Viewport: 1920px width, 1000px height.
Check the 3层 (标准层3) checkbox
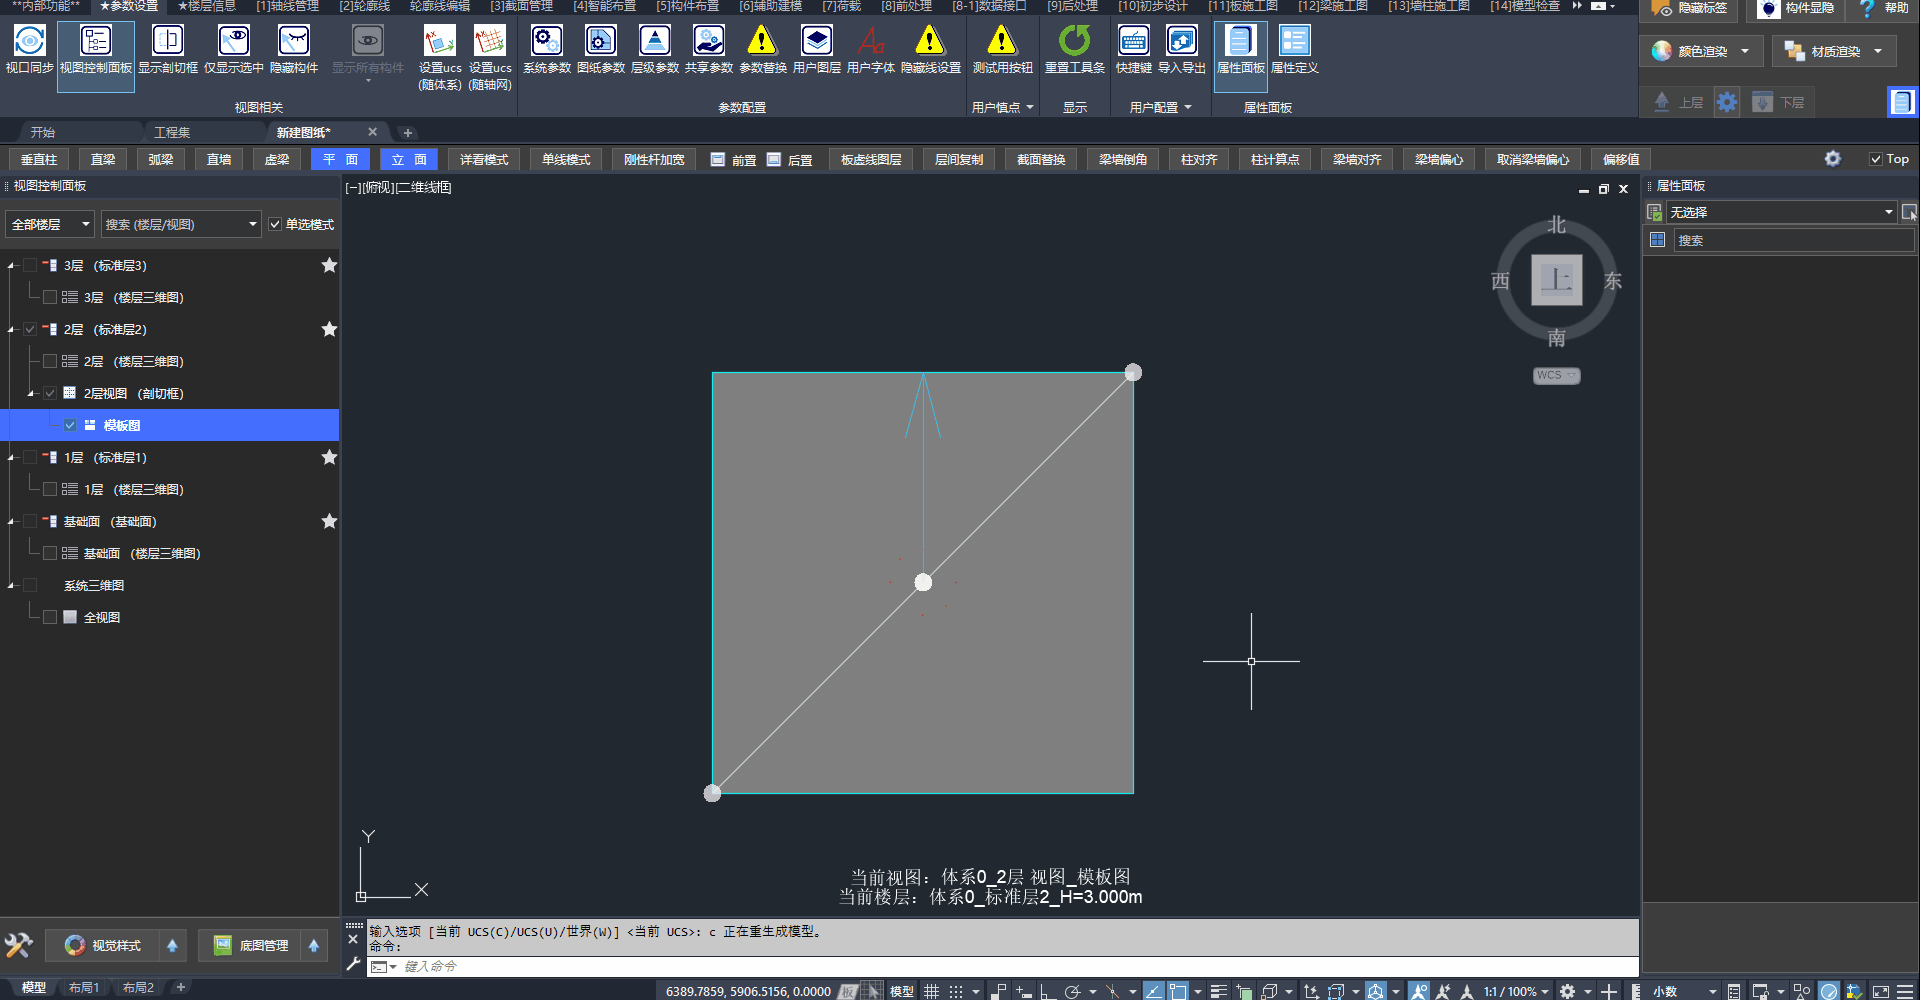[x=30, y=266]
